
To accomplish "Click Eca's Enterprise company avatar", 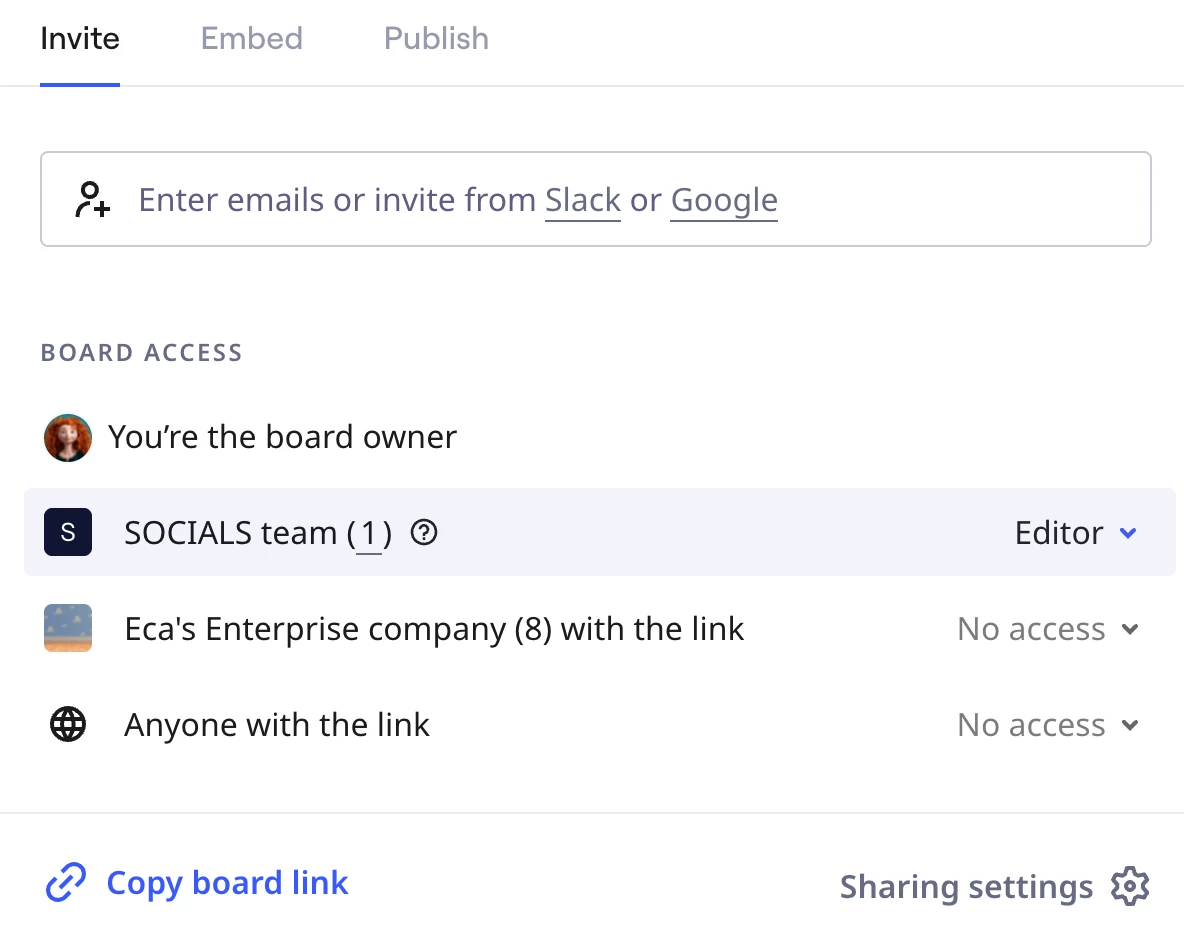I will click(x=68, y=628).
